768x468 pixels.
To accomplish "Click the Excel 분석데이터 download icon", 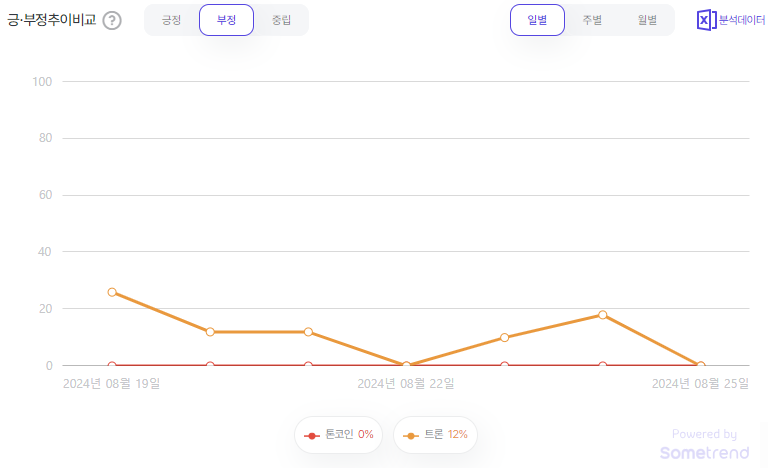I will tap(706, 20).
